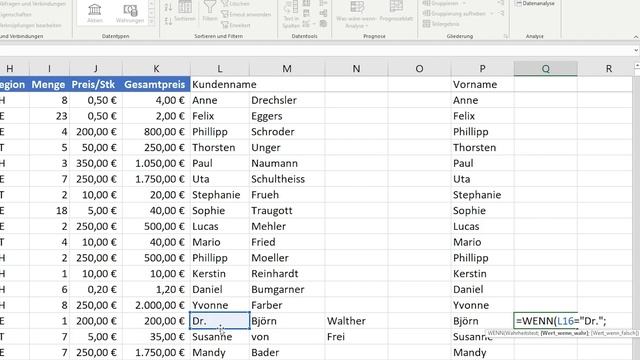
Task: Select column K header
Action: pyautogui.click(x=156, y=69)
